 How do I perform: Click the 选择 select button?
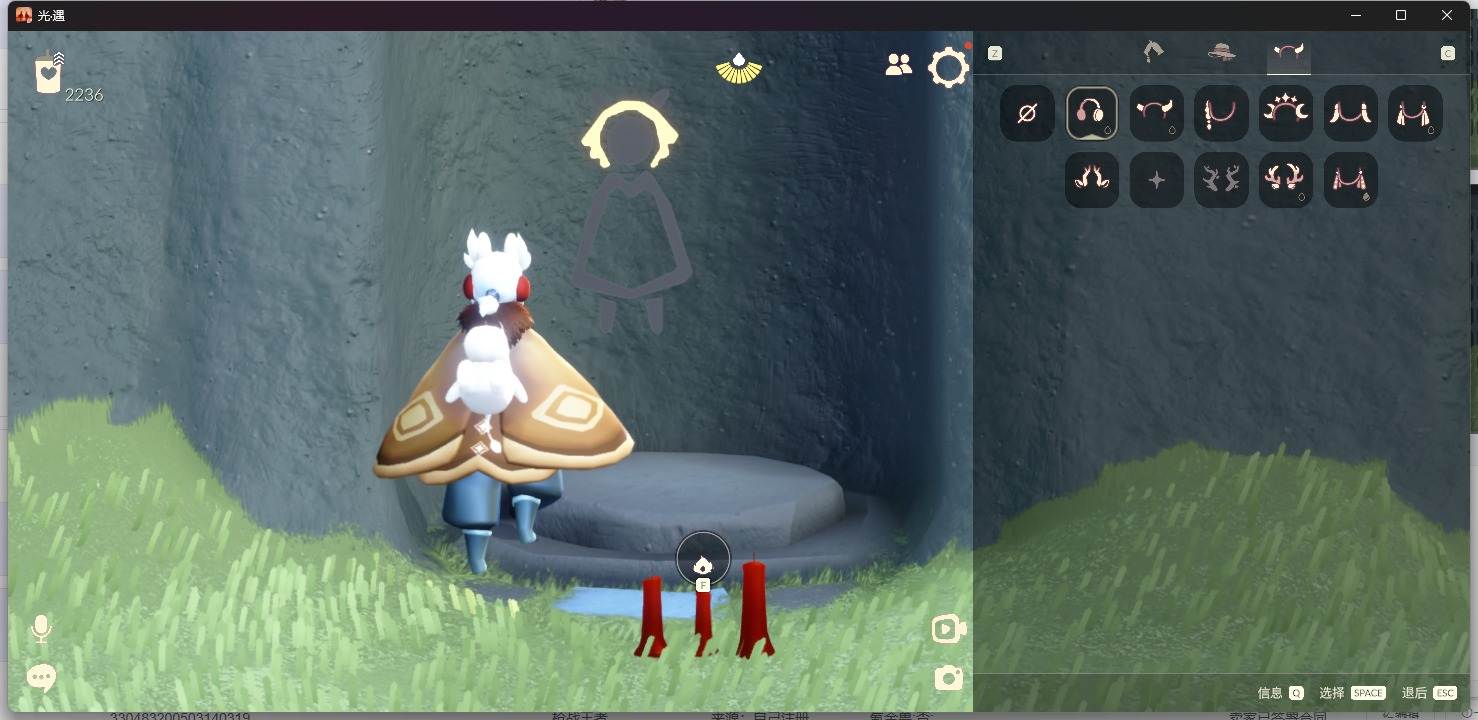pos(1352,693)
